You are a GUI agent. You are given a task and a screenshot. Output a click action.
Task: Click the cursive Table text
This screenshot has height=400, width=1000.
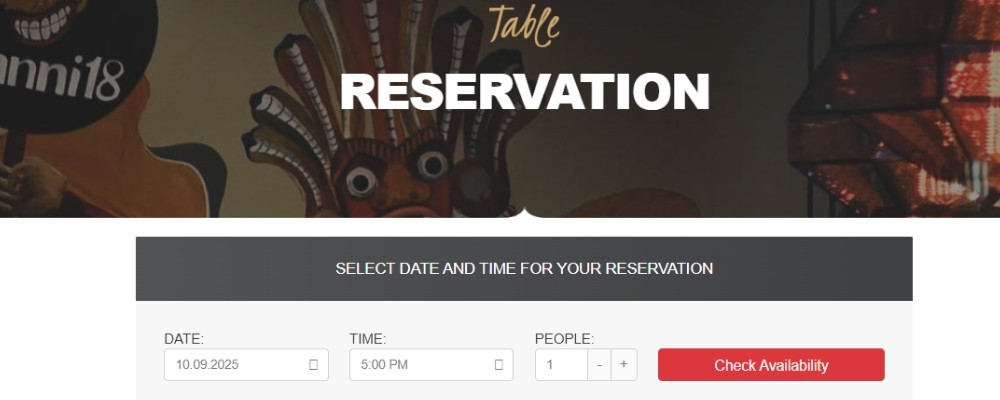click(x=523, y=25)
